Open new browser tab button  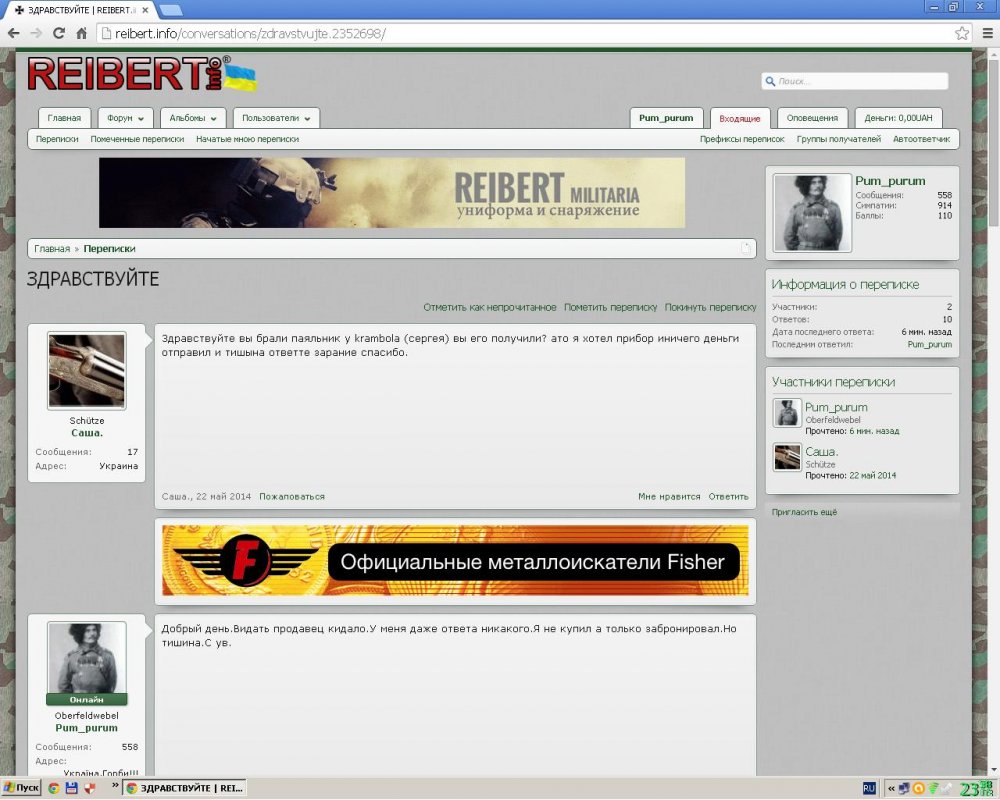click(170, 10)
